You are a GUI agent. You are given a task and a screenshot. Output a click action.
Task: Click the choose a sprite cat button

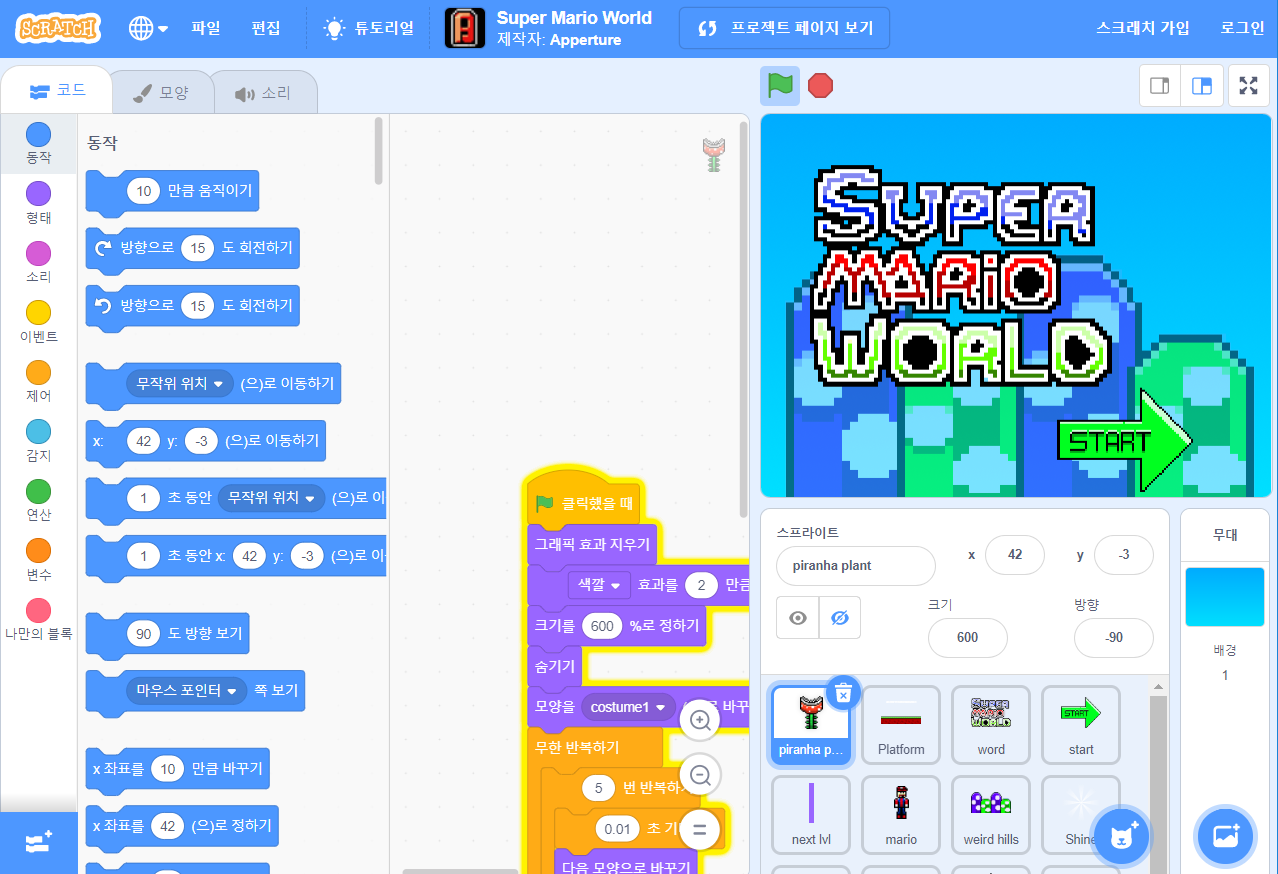[1121, 836]
